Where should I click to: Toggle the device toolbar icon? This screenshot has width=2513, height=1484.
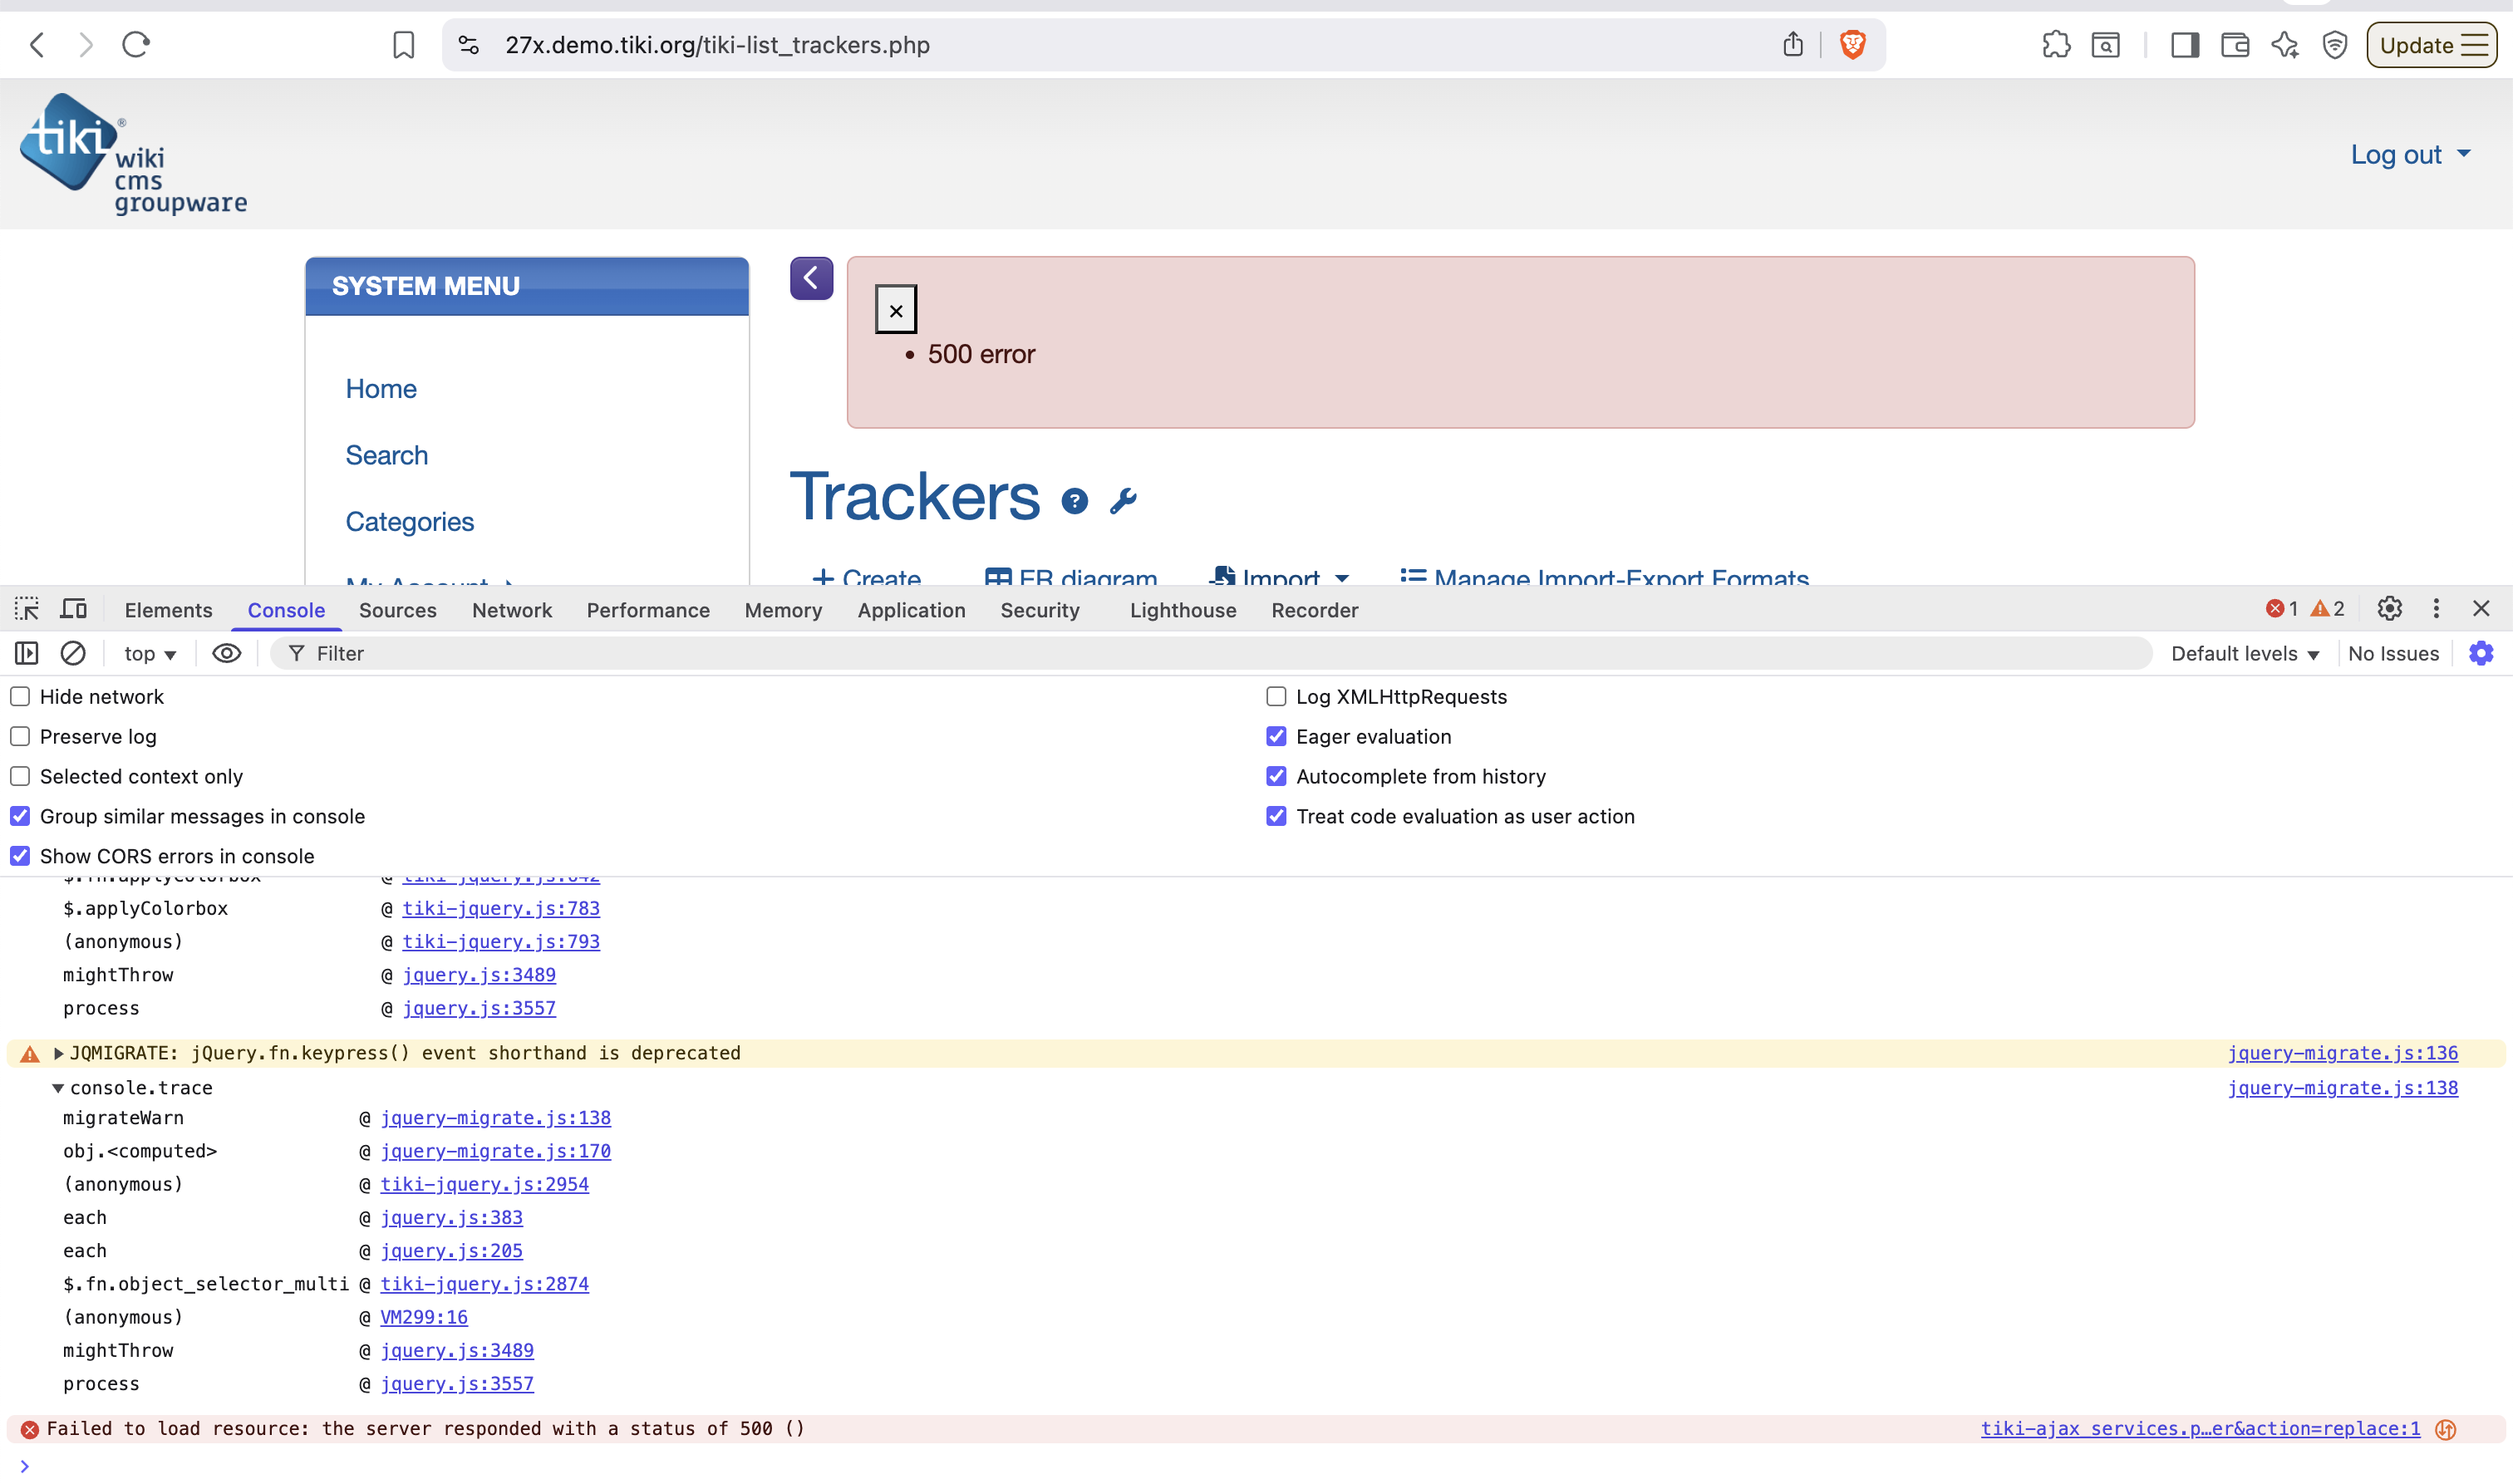[x=74, y=609]
